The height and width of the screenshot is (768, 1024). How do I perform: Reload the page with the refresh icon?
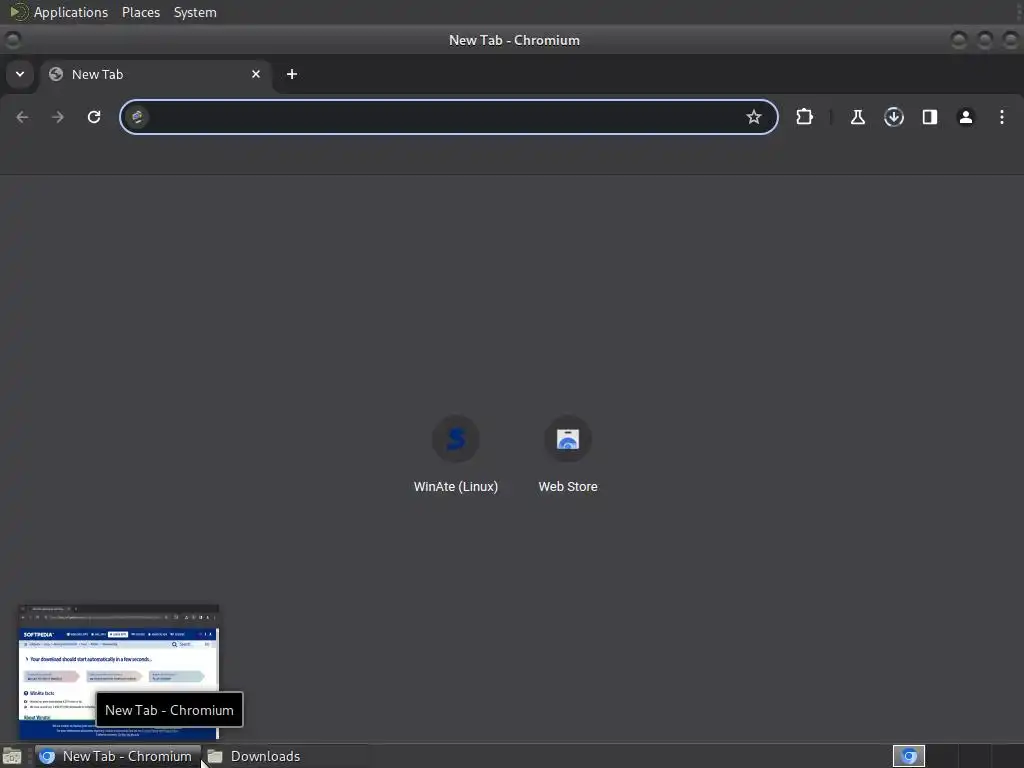[x=94, y=117]
